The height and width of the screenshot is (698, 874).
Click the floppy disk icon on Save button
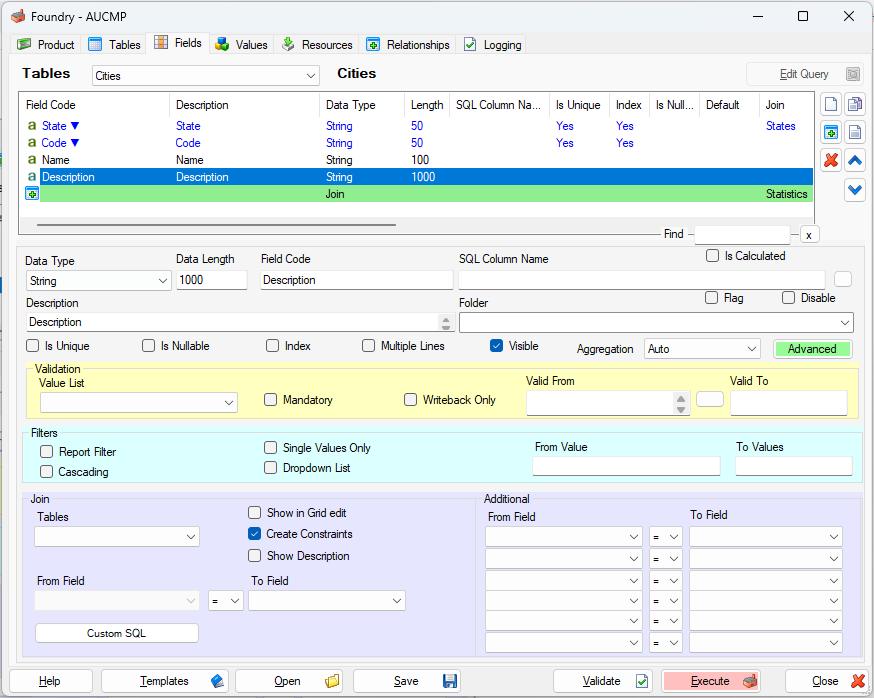[x=449, y=681]
